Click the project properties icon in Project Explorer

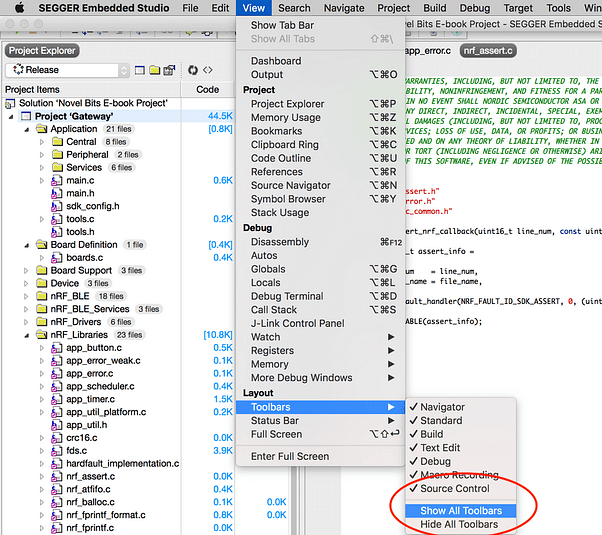click(x=169, y=70)
